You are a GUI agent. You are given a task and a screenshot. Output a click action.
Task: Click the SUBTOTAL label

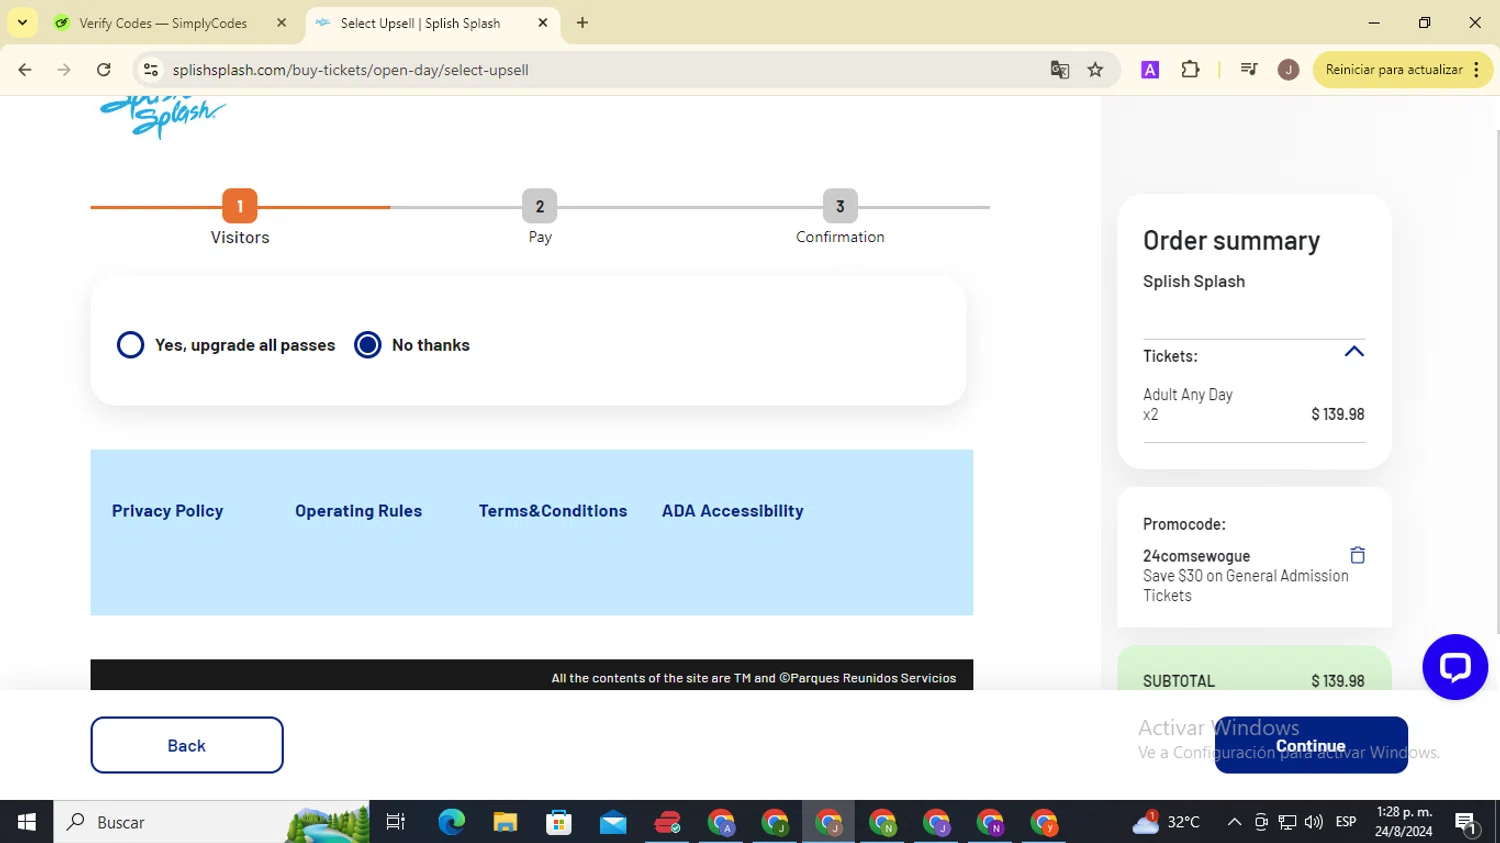click(x=1179, y=681)
